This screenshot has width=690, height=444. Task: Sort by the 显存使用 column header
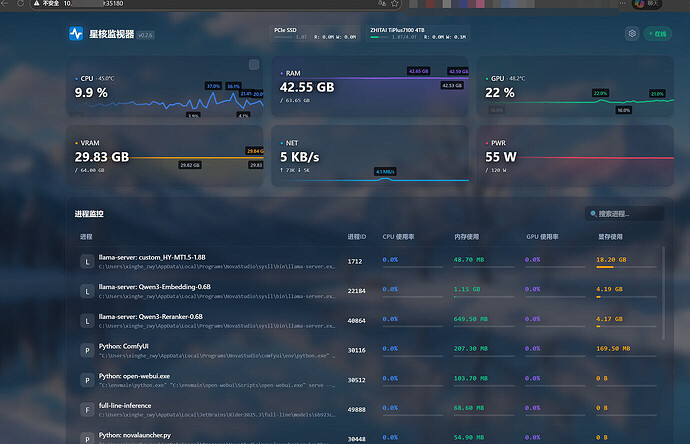pyautogui.click(x=610, y=237)
